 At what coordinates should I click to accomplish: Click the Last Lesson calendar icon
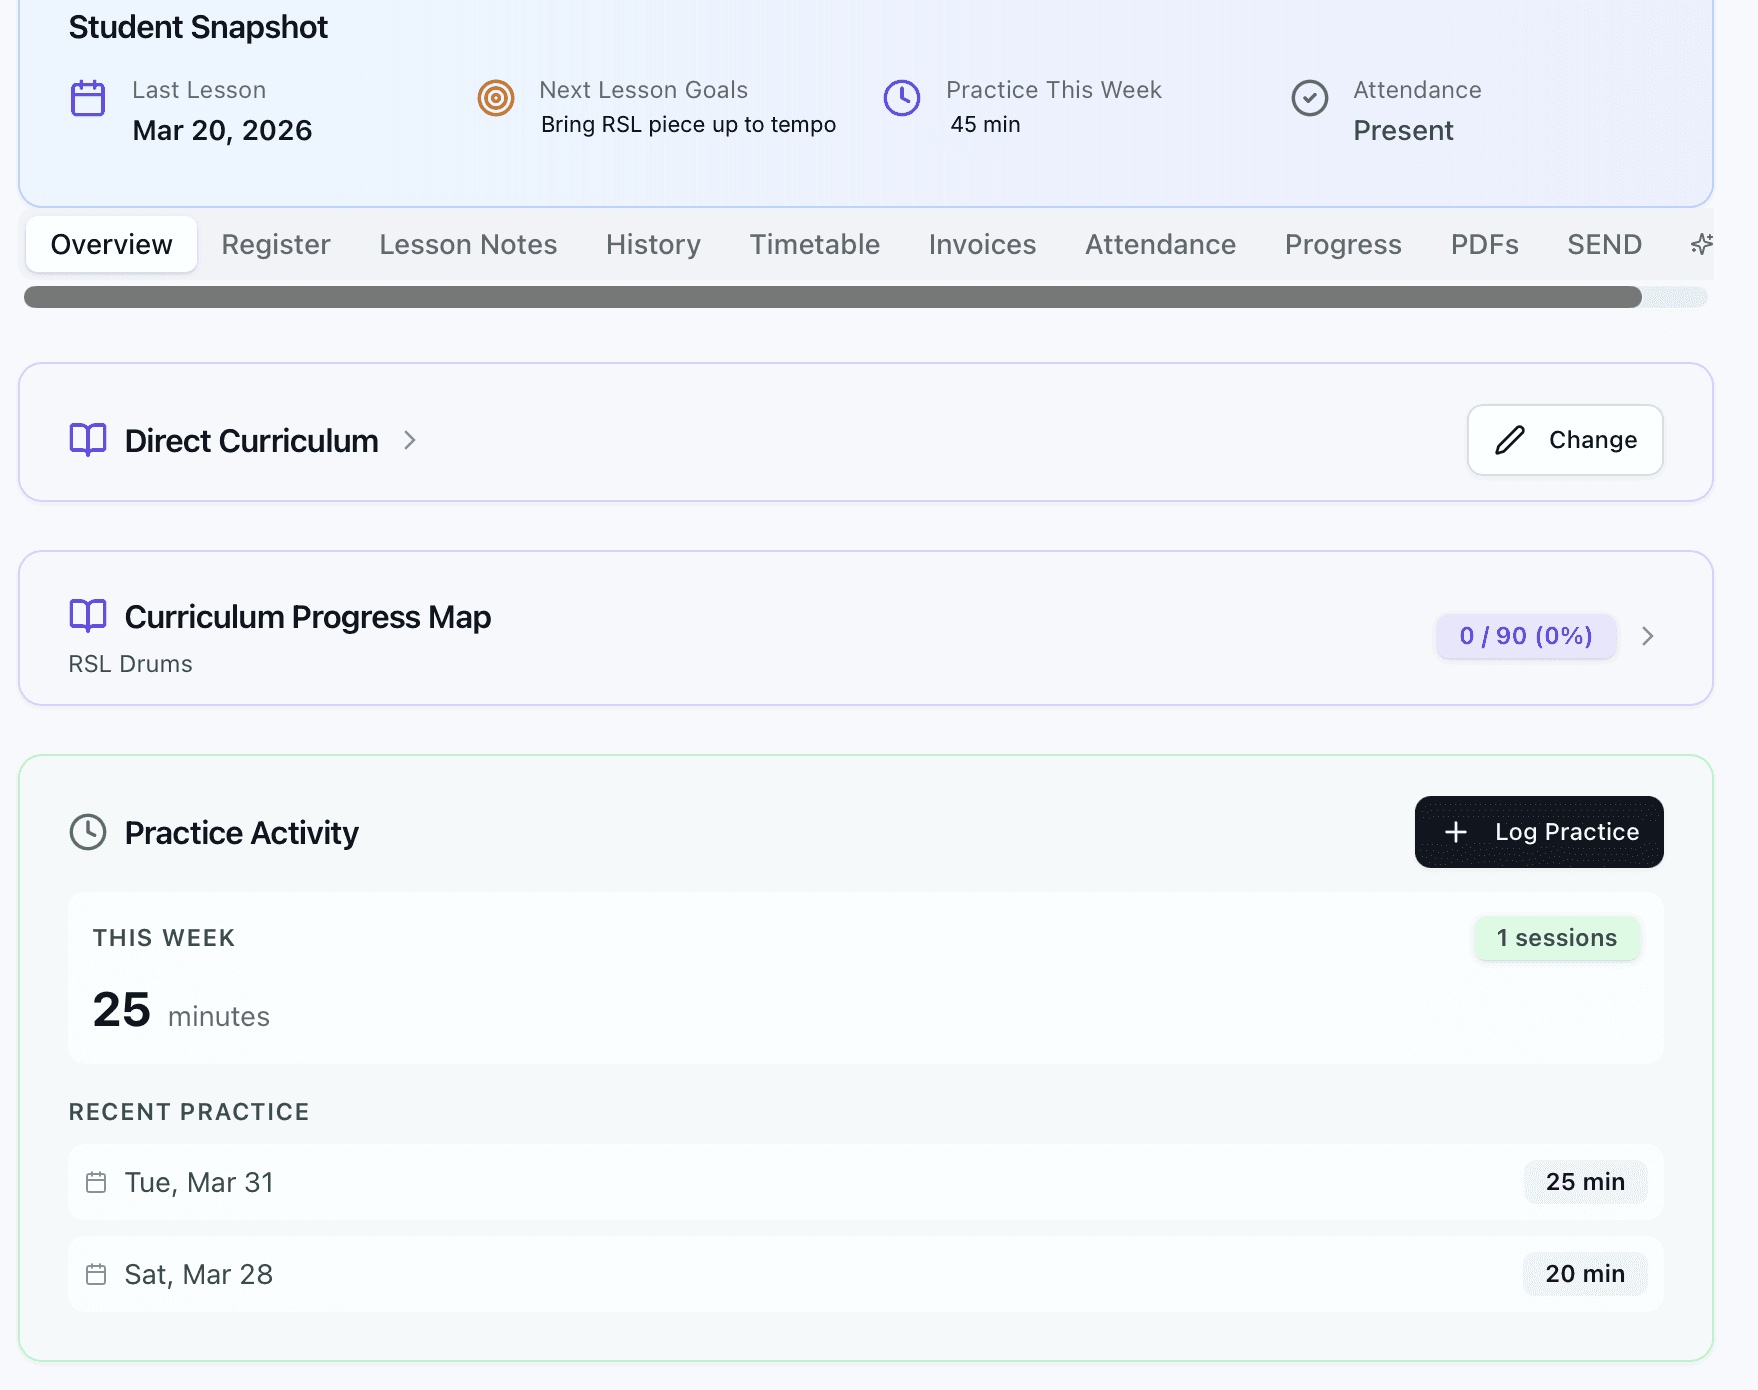[x=88, y=98]
